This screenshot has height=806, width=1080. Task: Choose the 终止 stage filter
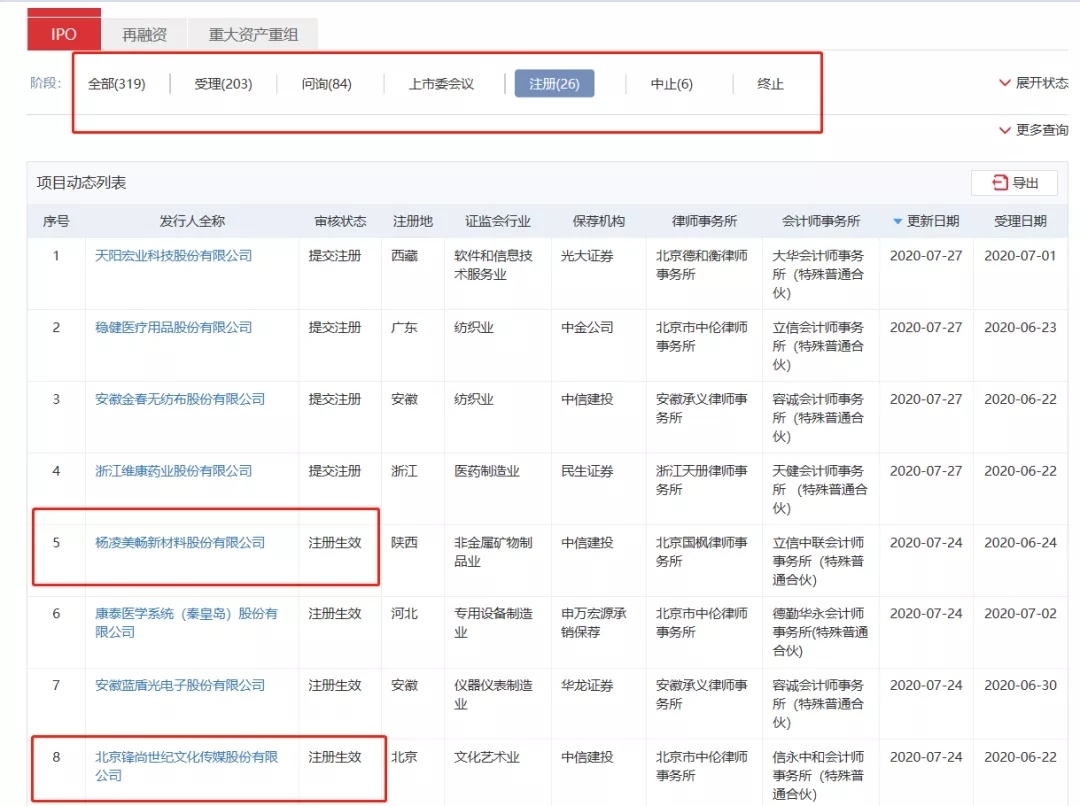pyautogui.click(x=771, y=84)
